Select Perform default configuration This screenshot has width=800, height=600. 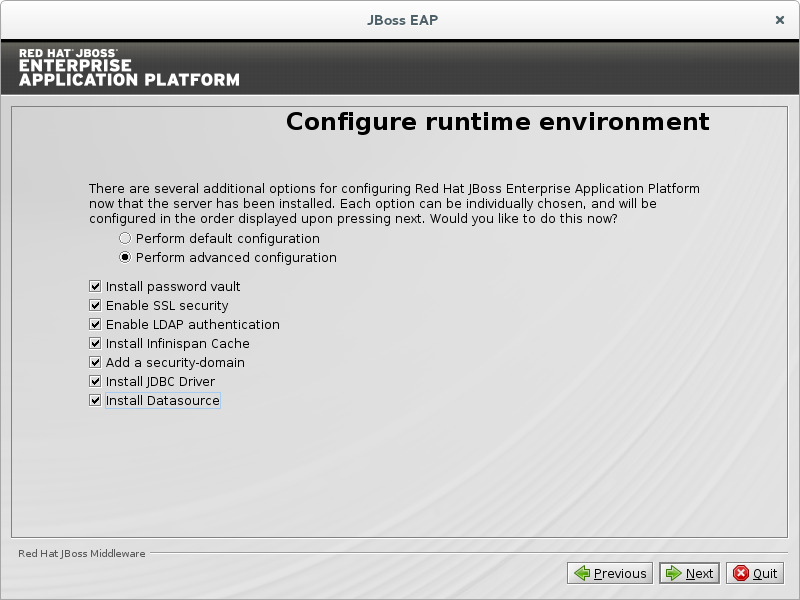(x=125, y=239)
